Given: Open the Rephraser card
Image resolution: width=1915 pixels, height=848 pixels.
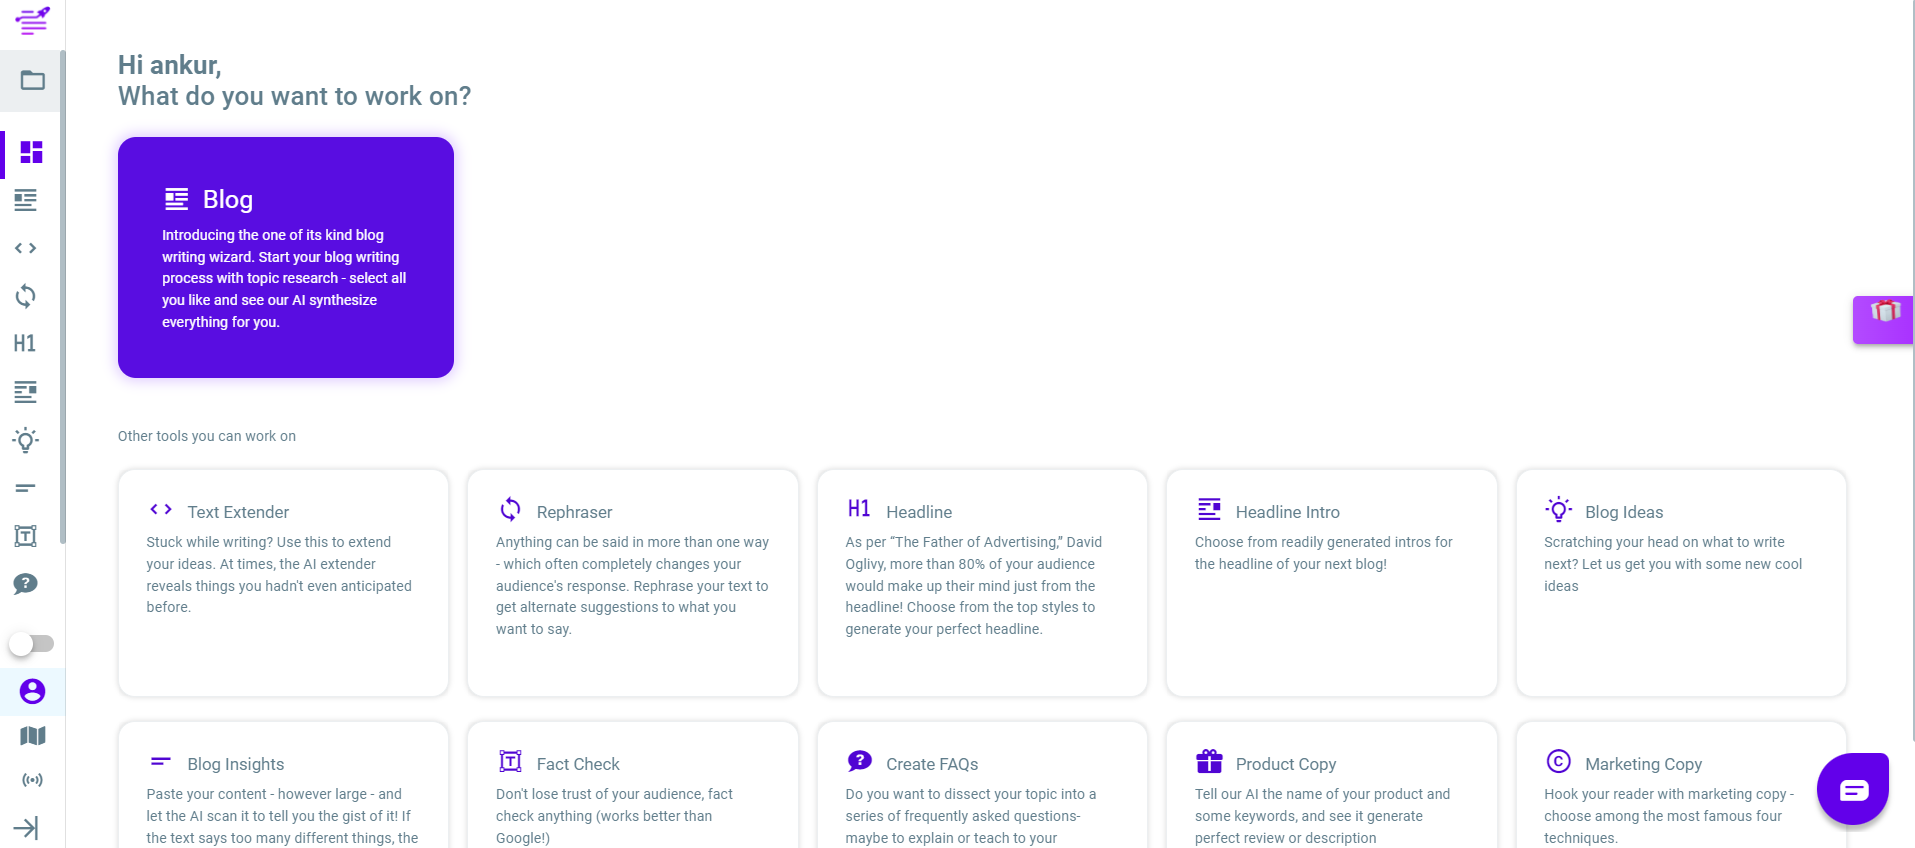Looking at the screenshot, I should click(633, 583).
